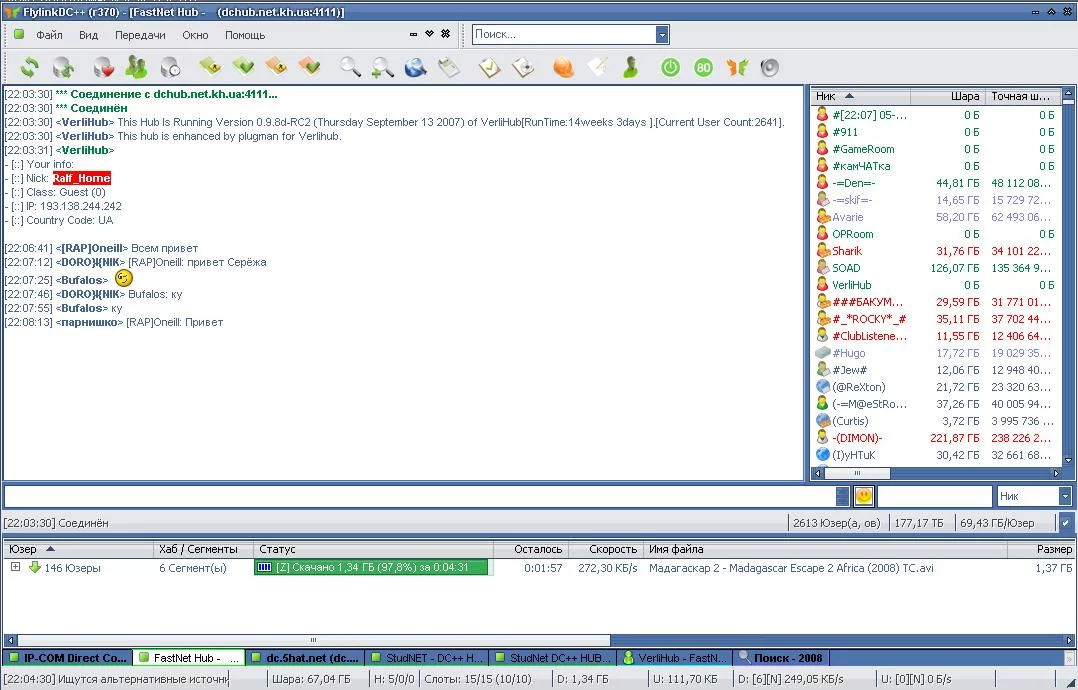Click the green '80' limiter icon
1078x690 pixels.
703,67
